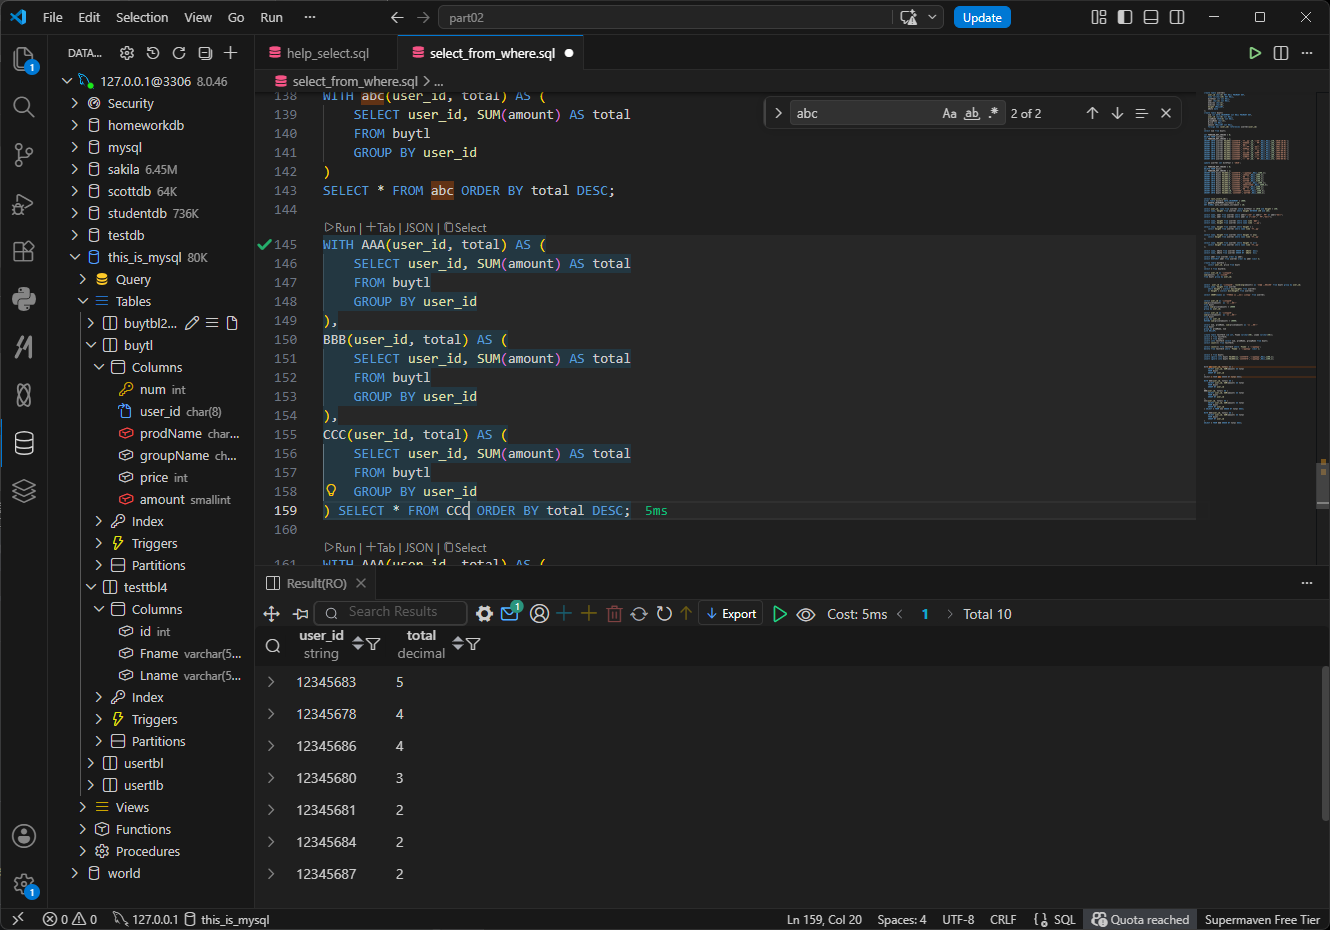Toggle Match Case in find widget

pyautogui.click(x=949, y=113)
